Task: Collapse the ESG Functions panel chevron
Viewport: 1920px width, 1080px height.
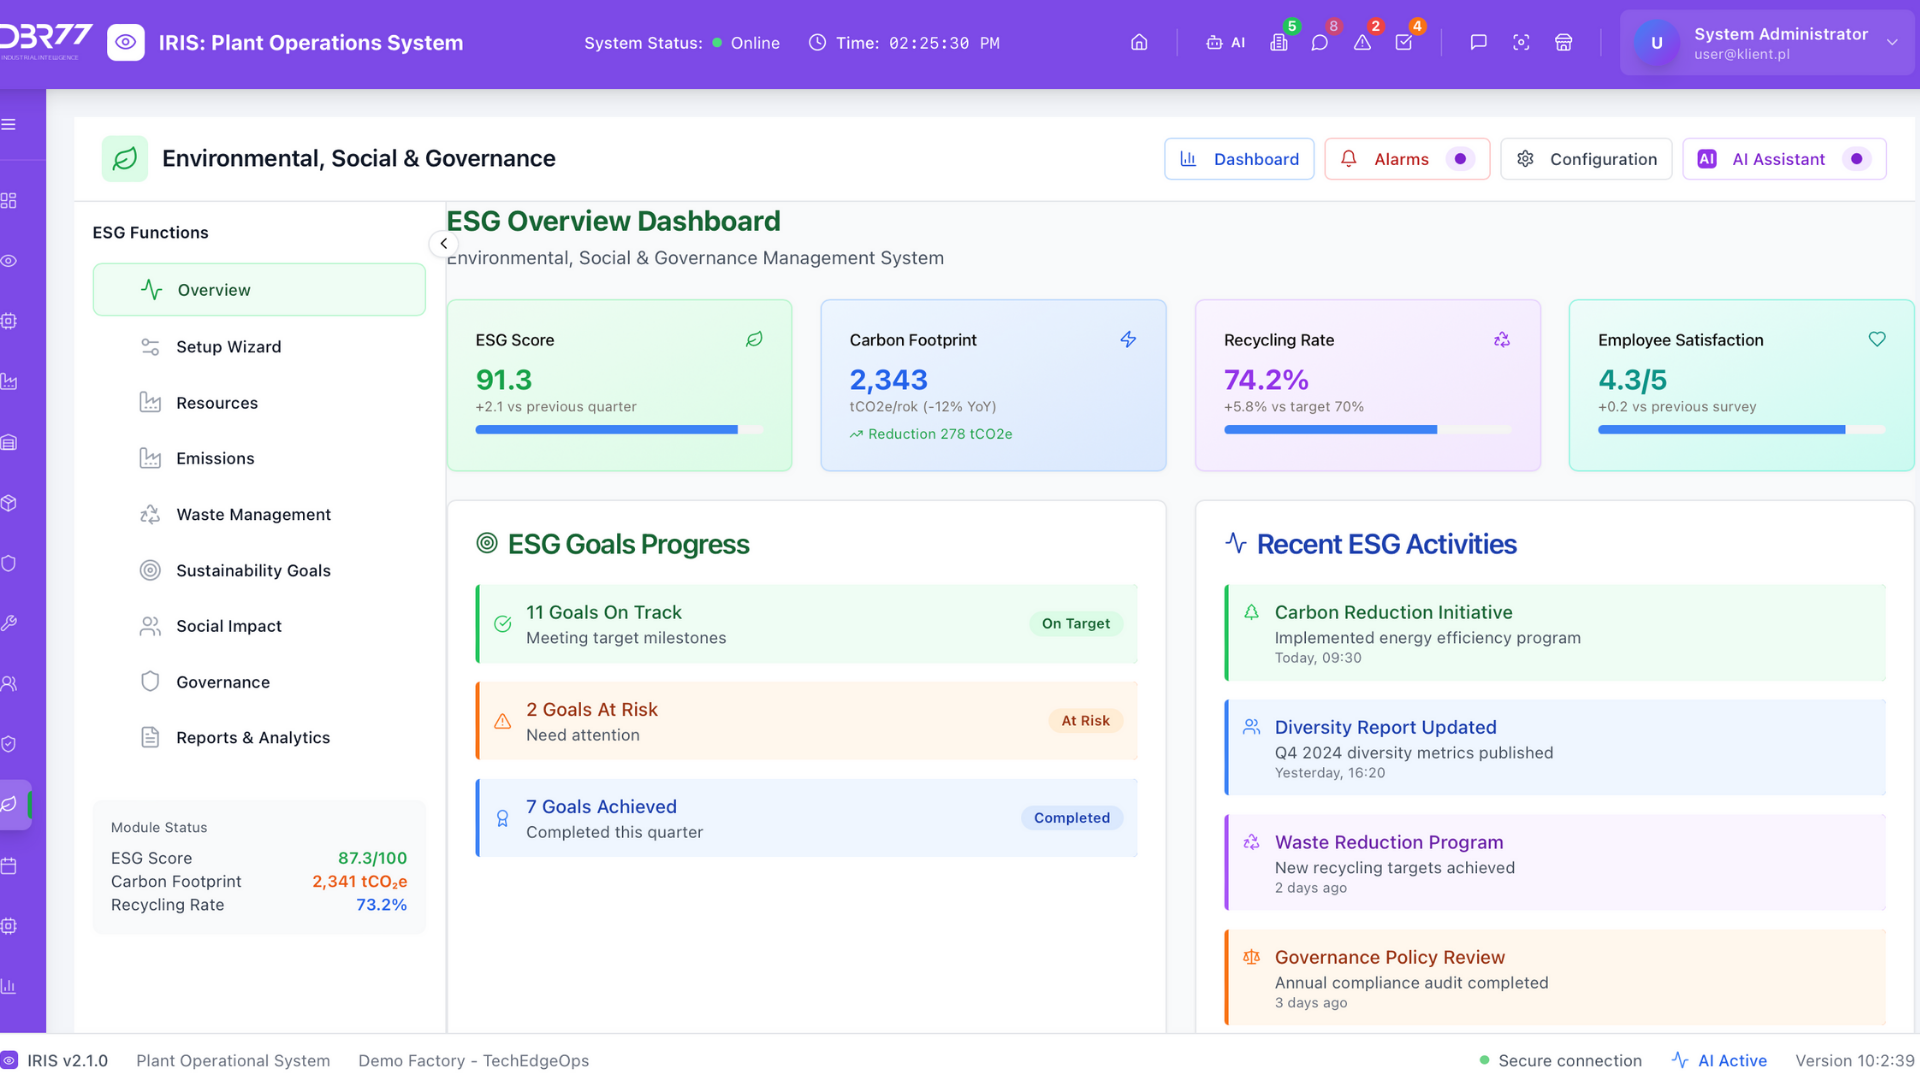Action: click(x=443, y=244)
